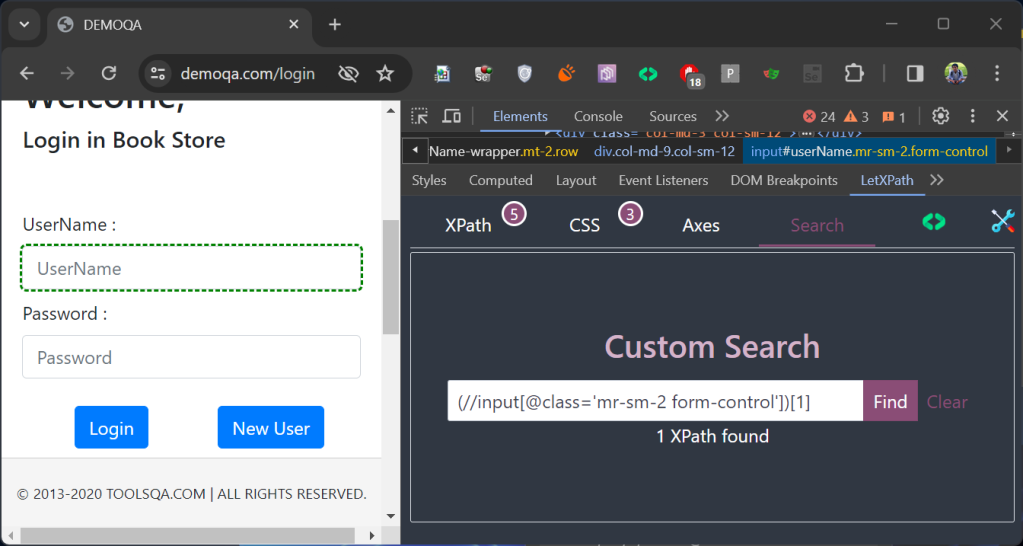Screen dimensions: 1023x546
Task: Click the red error count badge
Action: pos(819,117)
